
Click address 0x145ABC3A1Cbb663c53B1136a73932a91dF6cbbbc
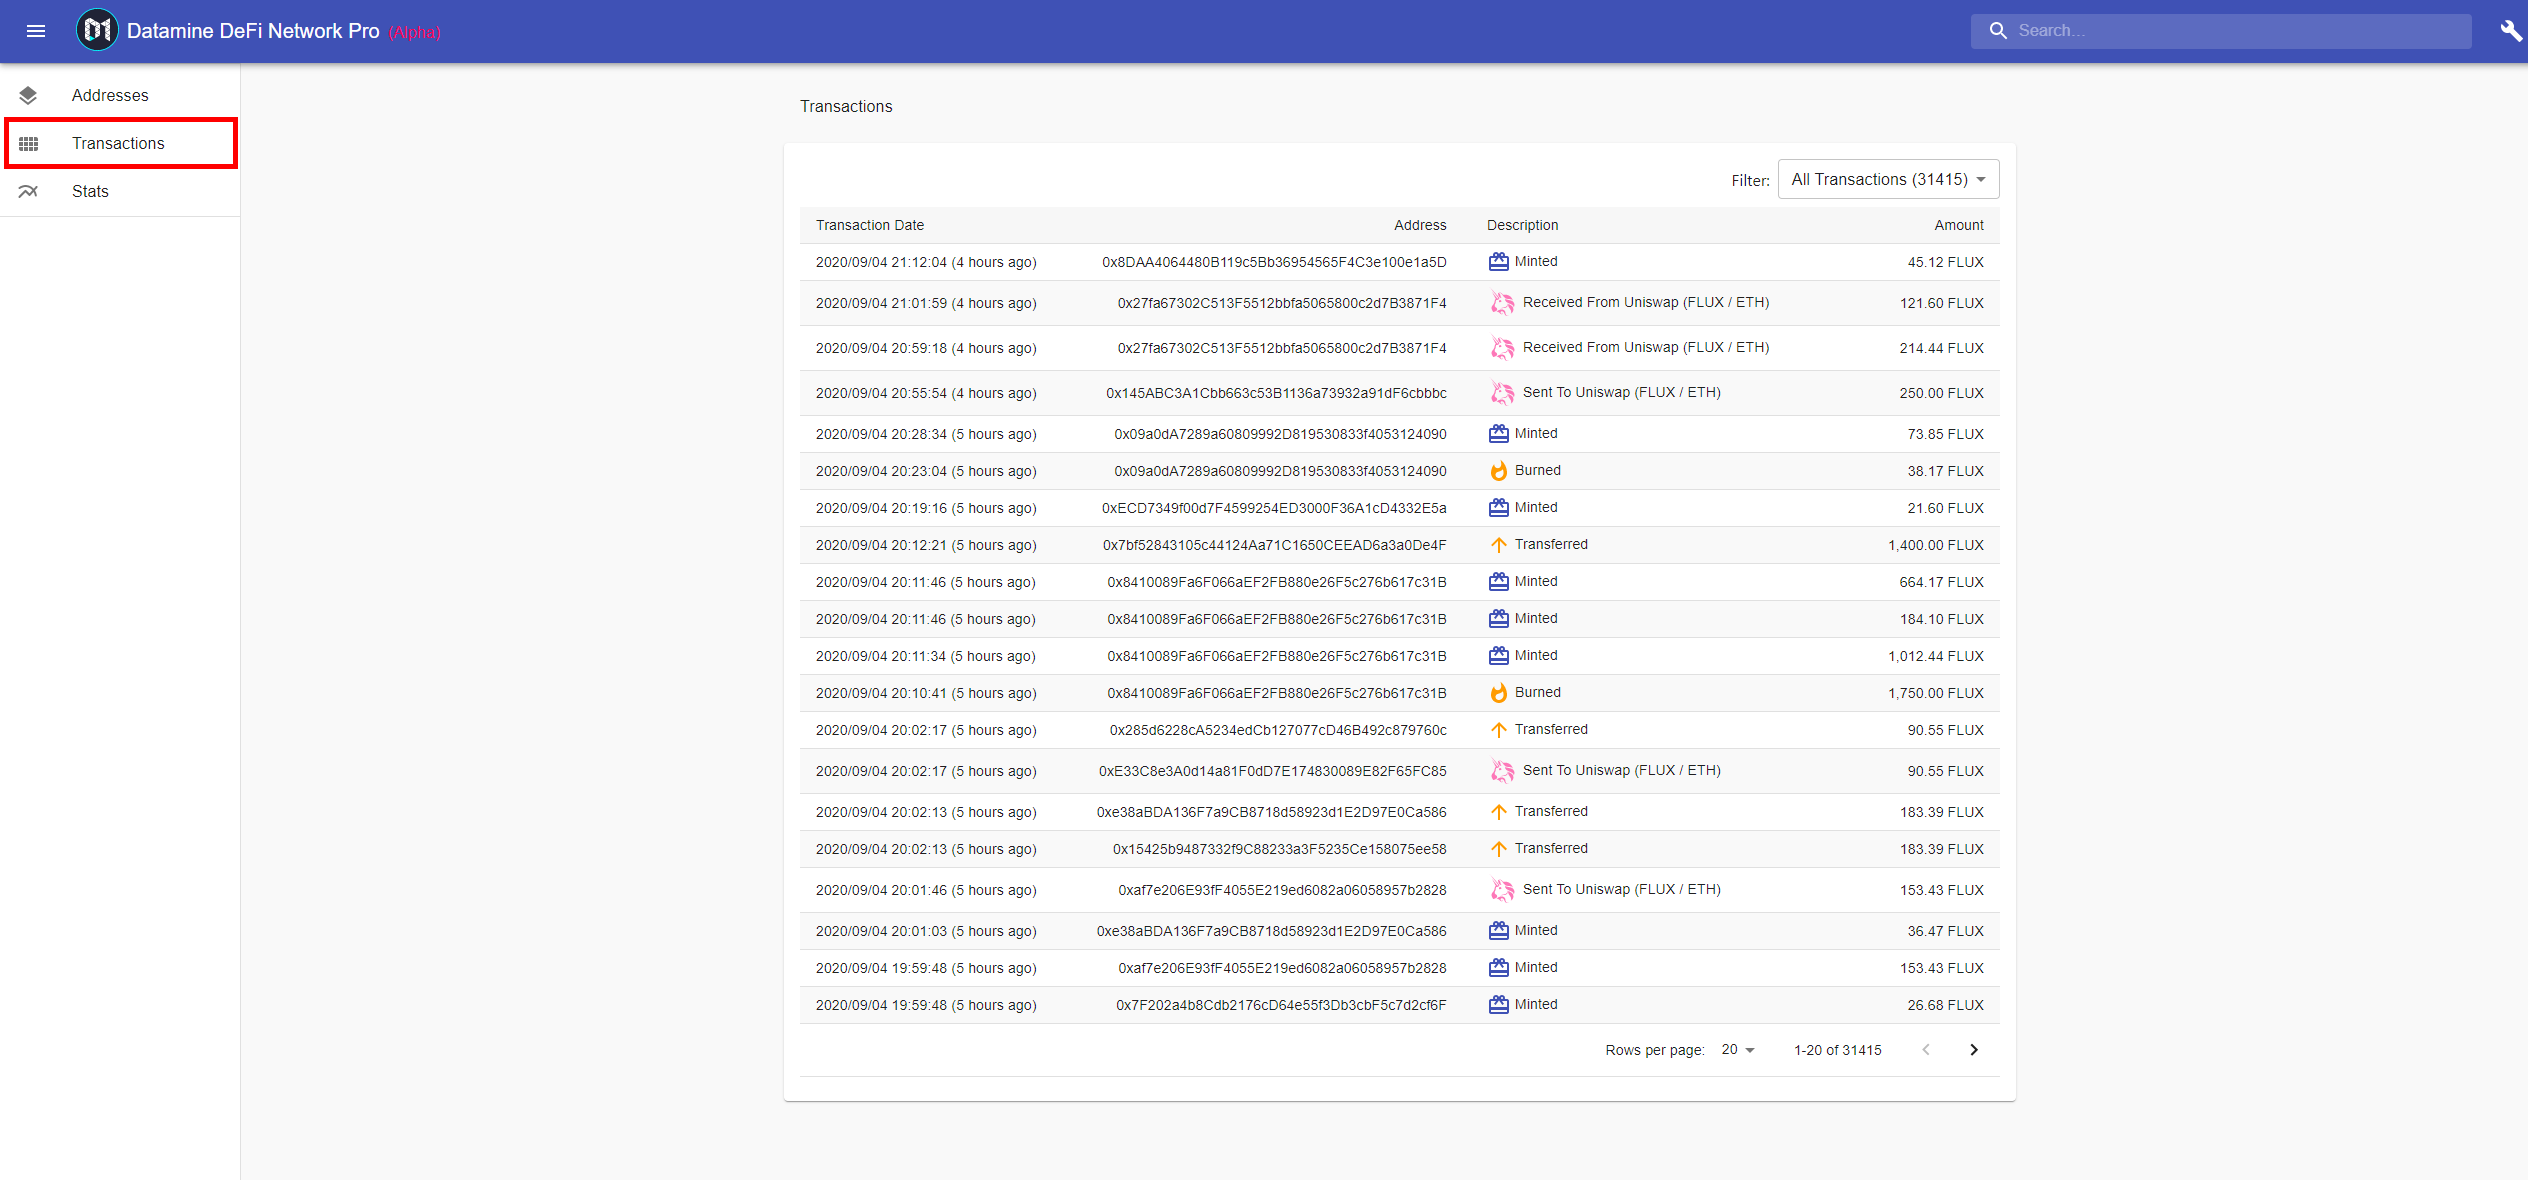click(x=1276, y=393)
